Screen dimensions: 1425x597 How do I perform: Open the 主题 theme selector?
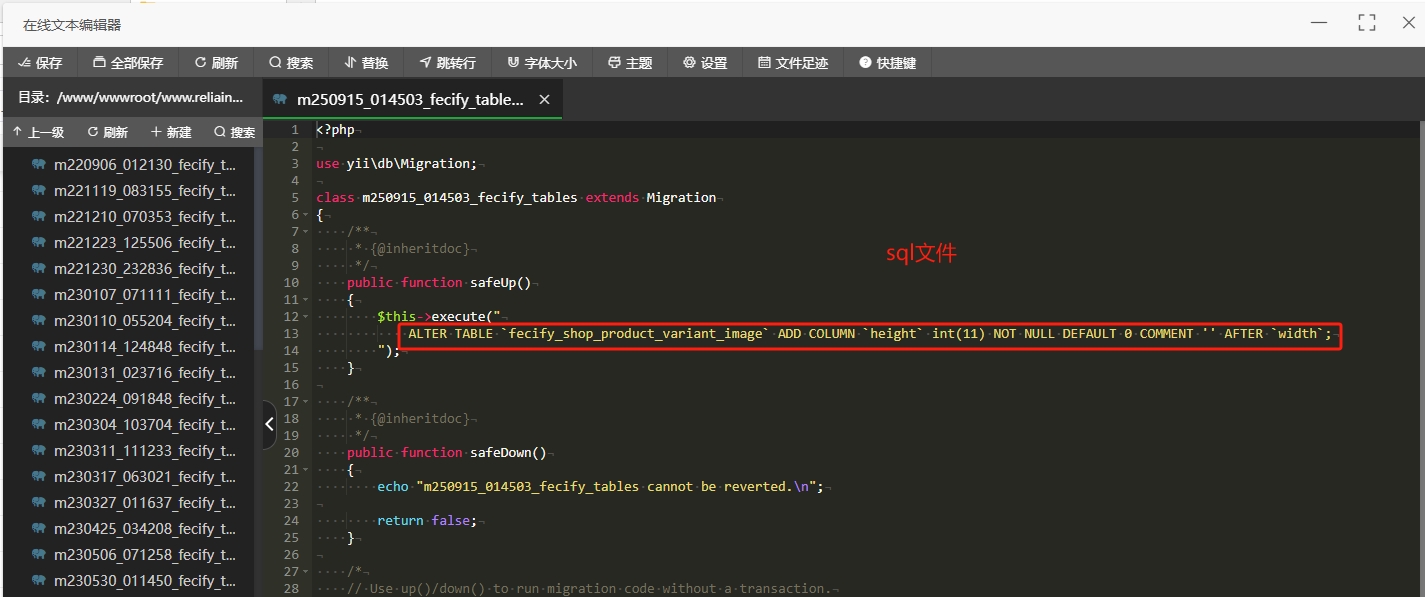click(x=630, y=63)
